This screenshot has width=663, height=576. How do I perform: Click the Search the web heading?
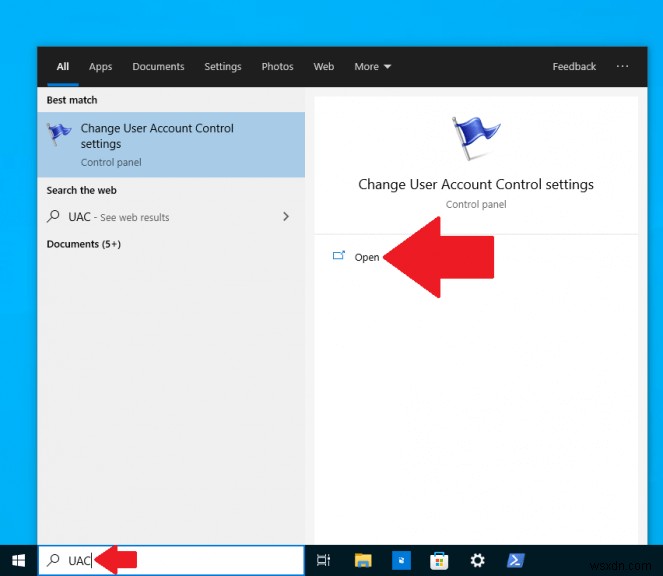(81, 190)
